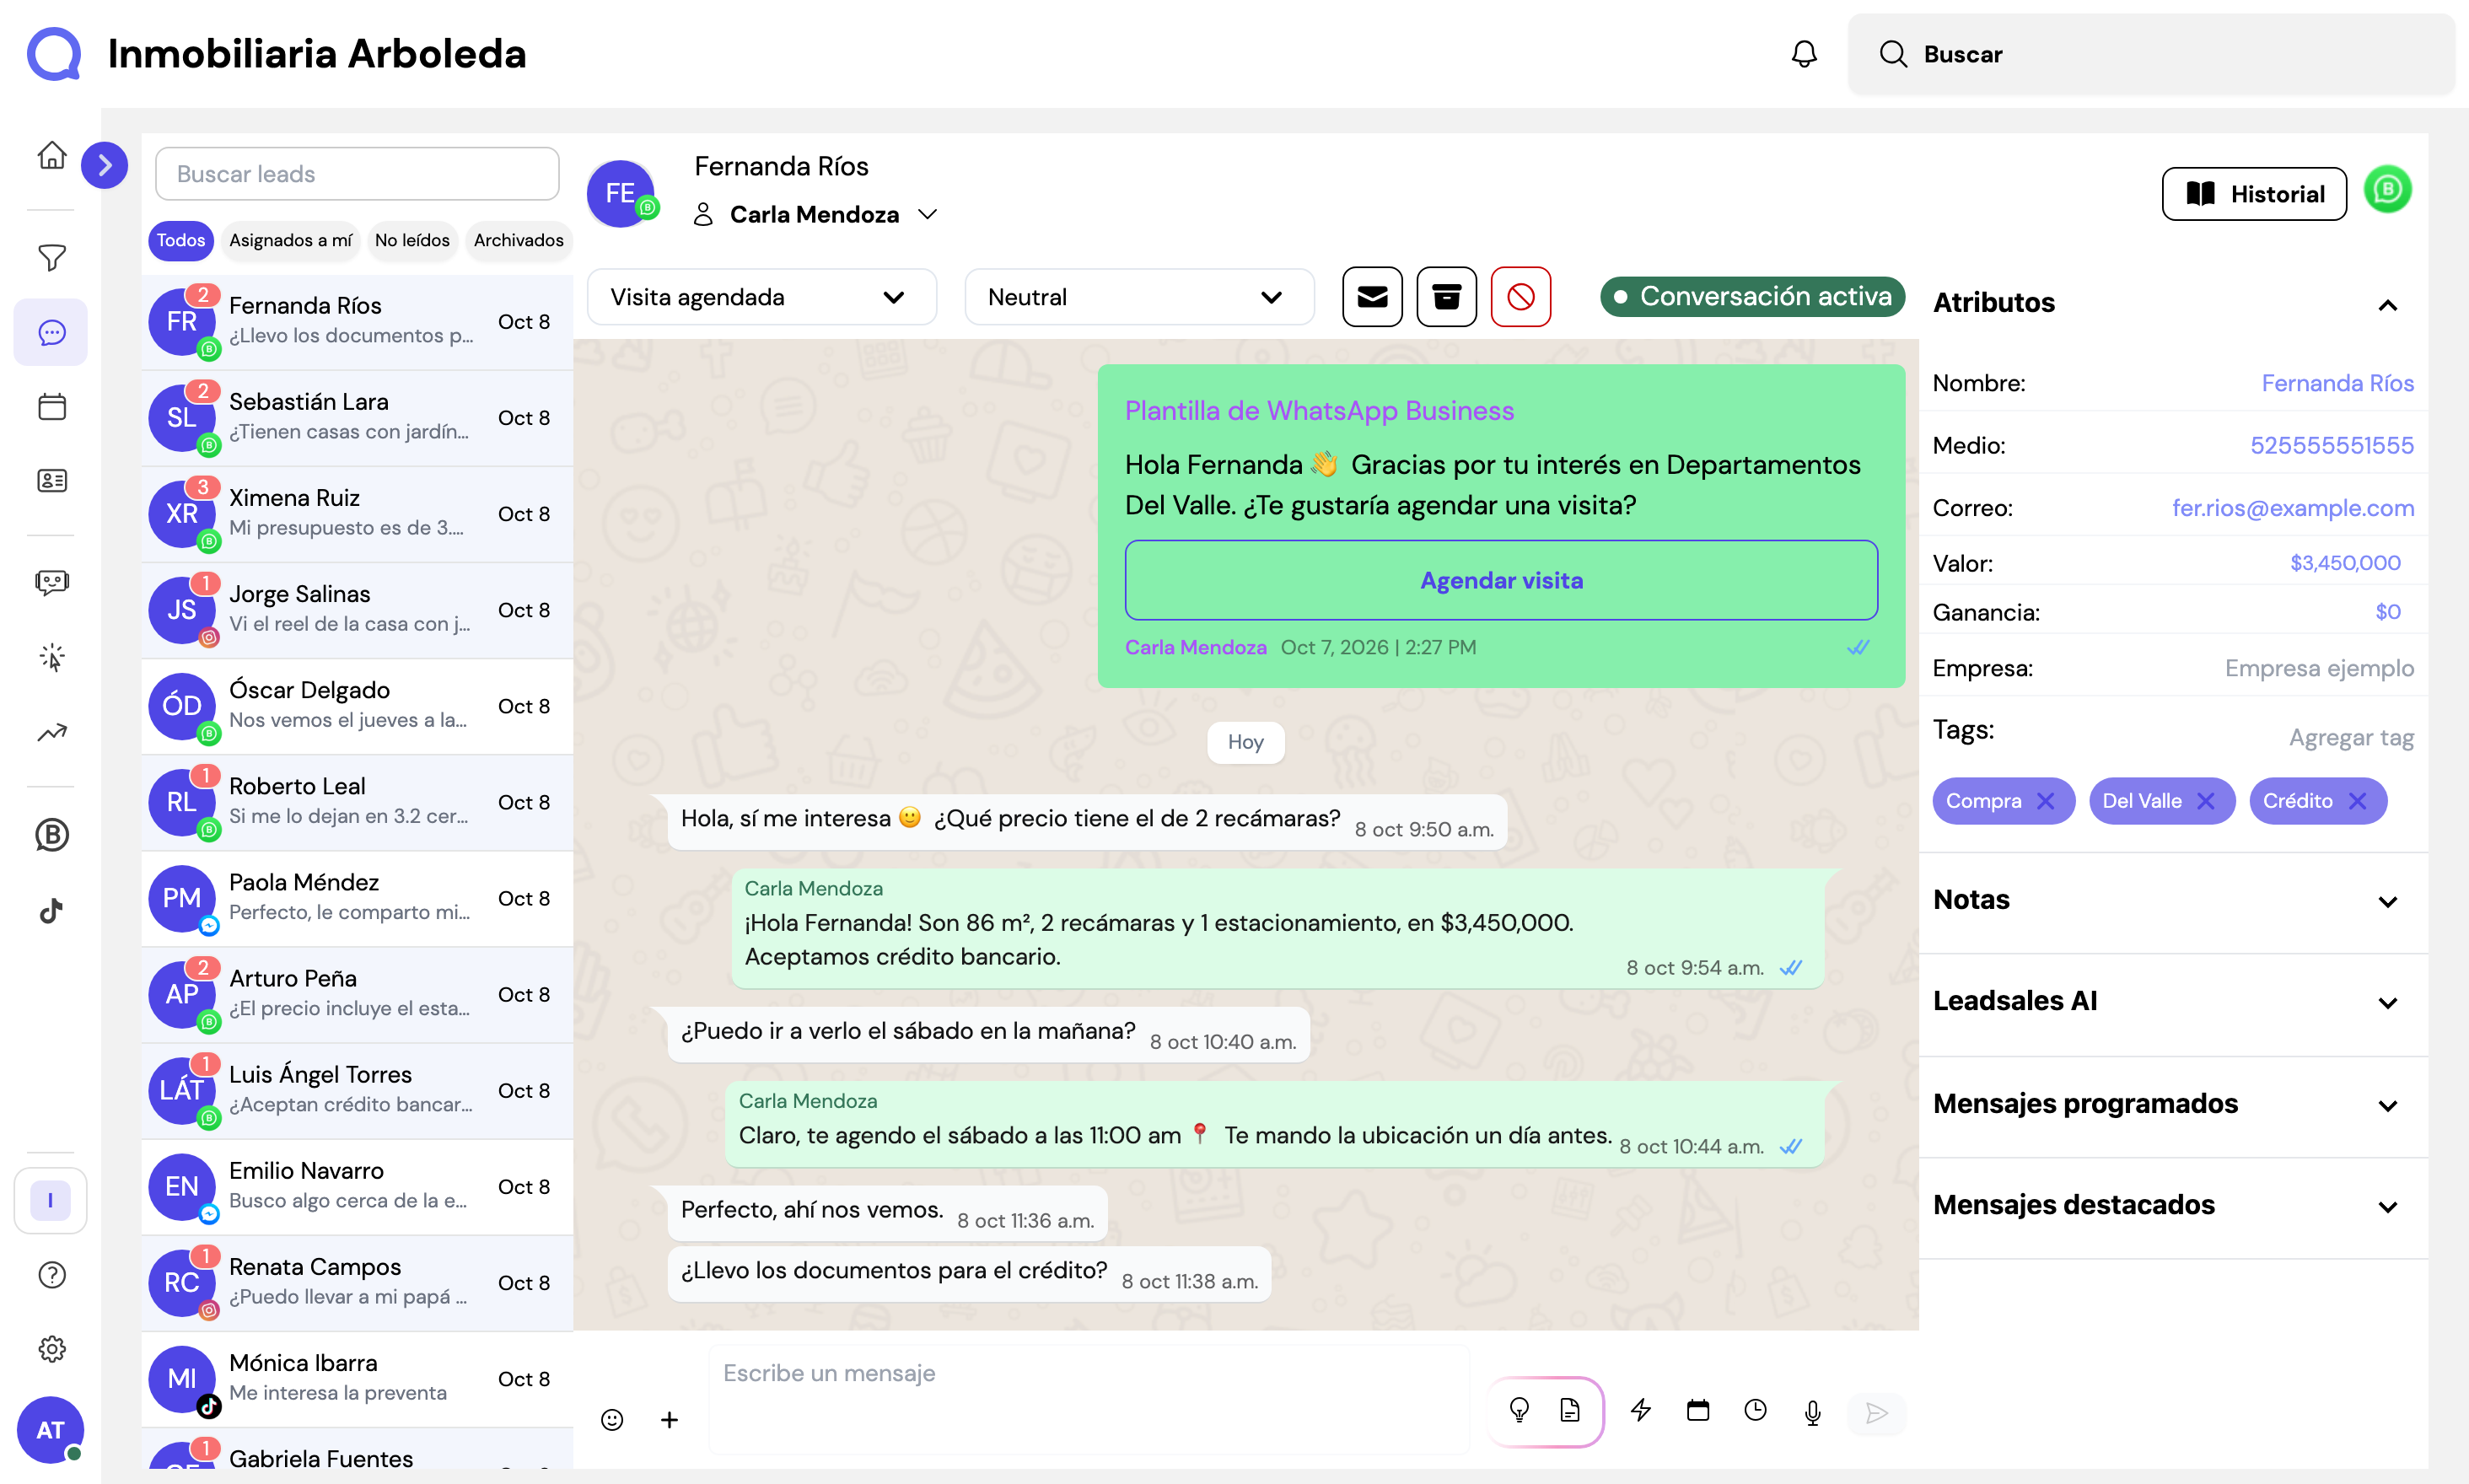Click the 525555551555 phone value

pos(2331,445)
